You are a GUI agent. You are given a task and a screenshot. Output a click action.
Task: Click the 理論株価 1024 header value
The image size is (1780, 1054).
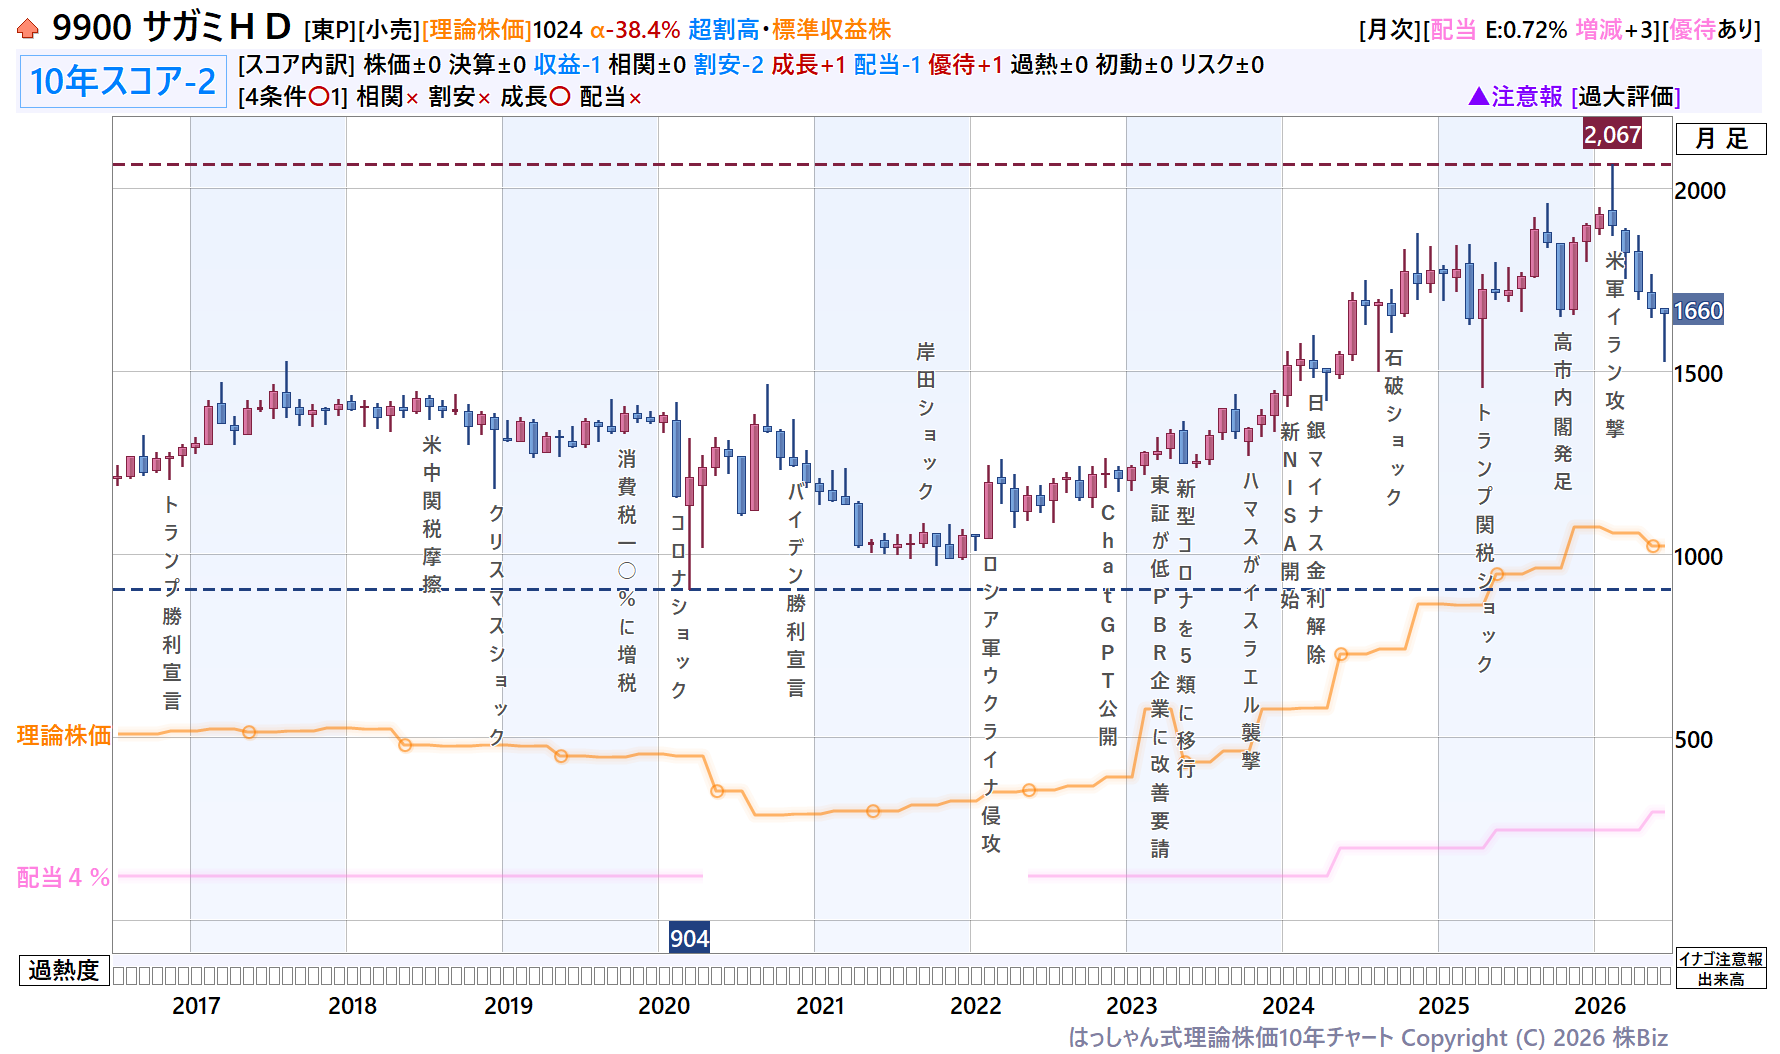click(x=502, y=30)
